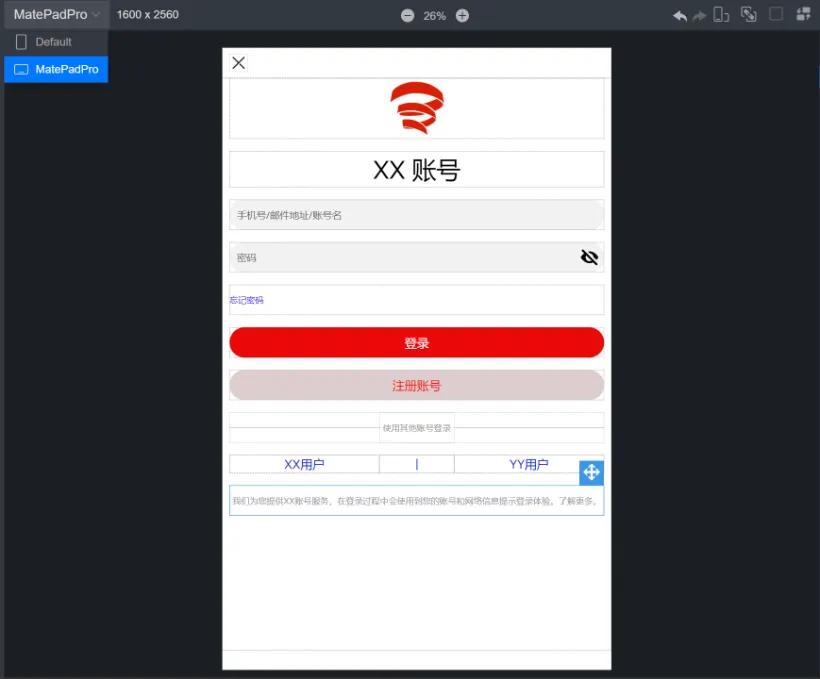Click the redo arrow in the toolbar

(x=699, y=14)
